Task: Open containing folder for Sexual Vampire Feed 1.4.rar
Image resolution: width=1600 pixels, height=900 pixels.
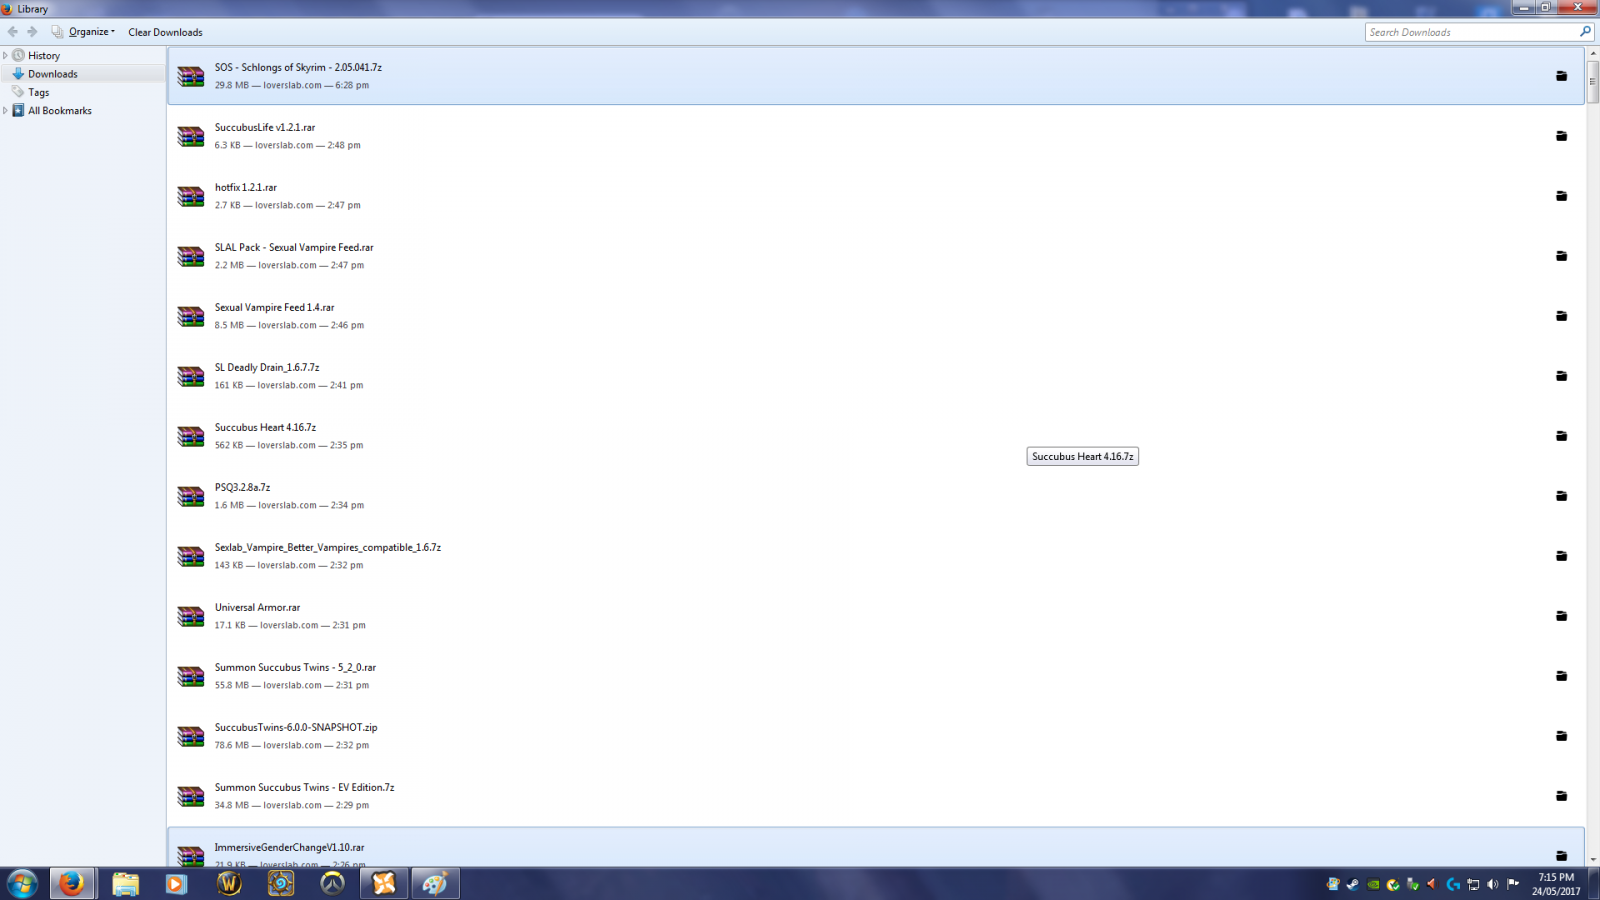Action: tap(1561, 316)
